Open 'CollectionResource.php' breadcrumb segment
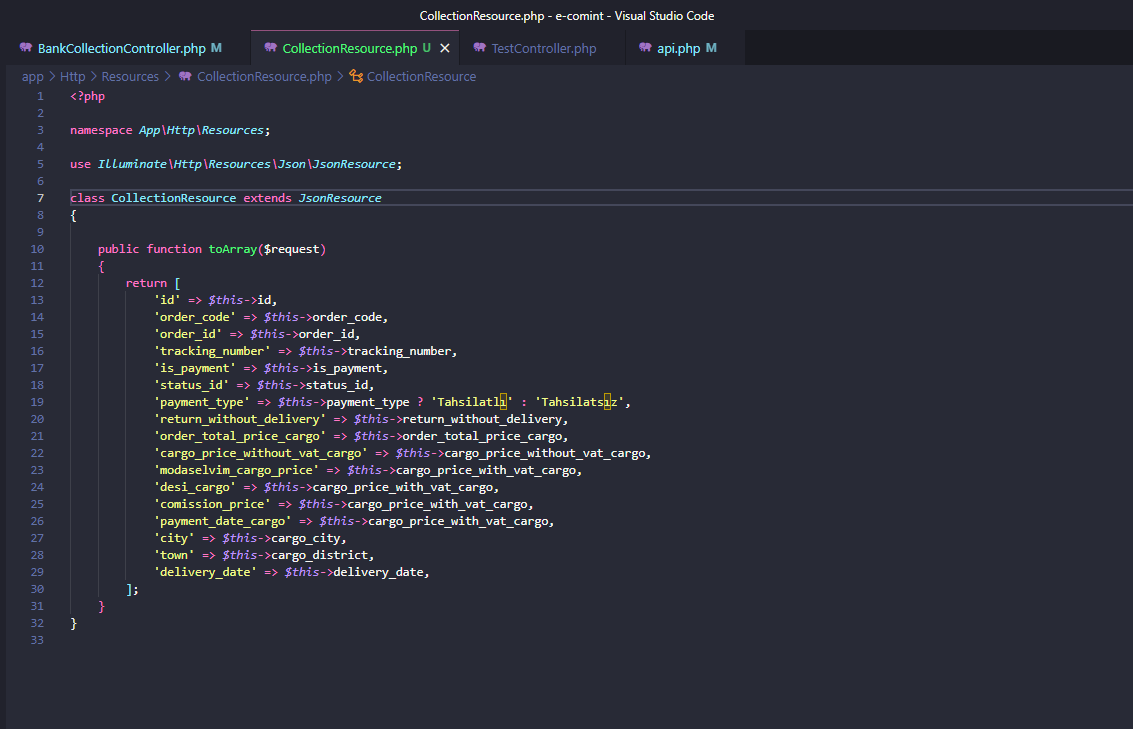The image size is (1133, 729). coord(264,77)
